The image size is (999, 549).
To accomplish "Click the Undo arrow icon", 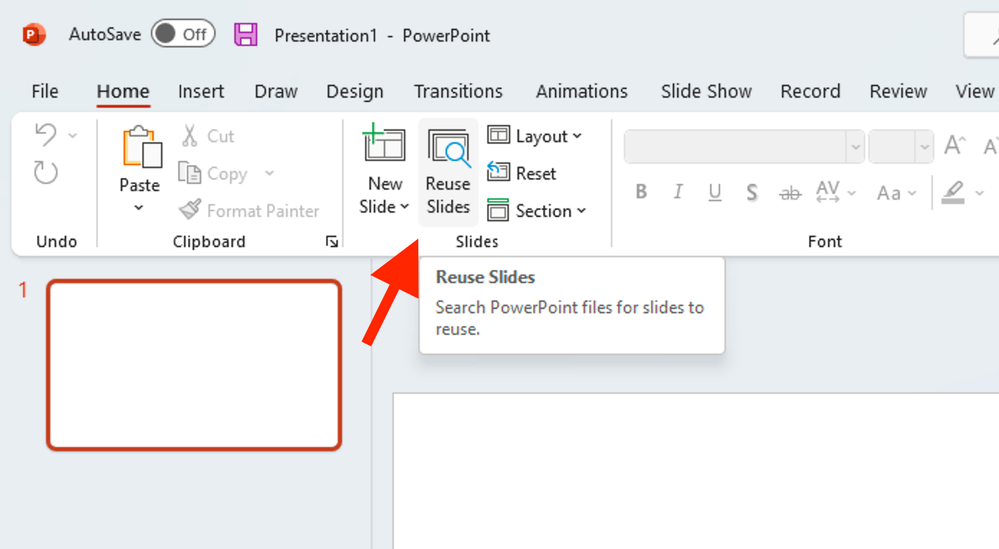I will point(46,135).
